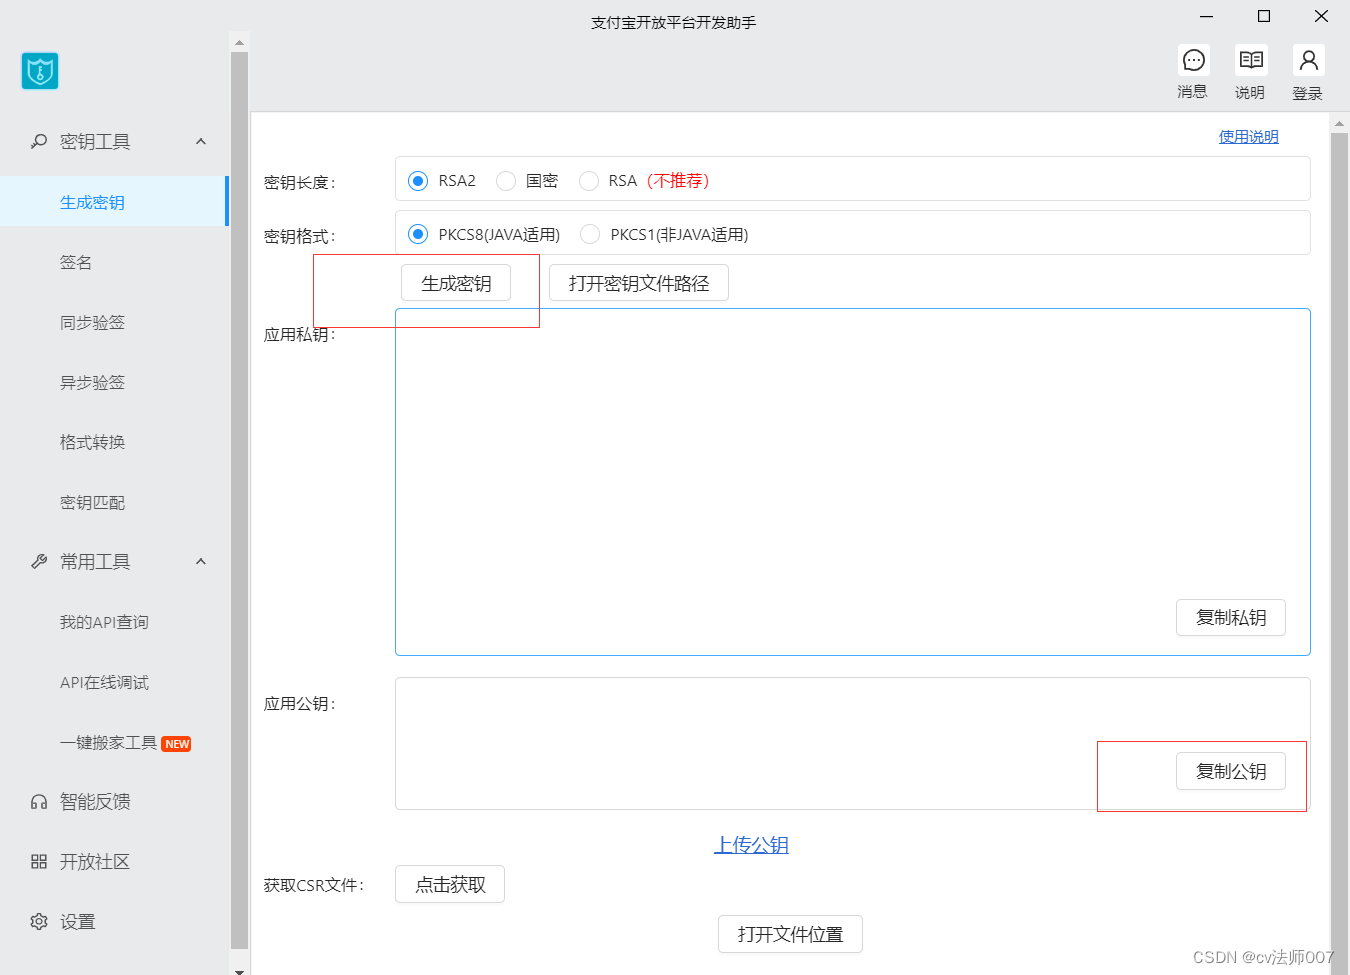Collapse the 常用工具 section chevron
1350x975 pixels.
tap(201, 562)
